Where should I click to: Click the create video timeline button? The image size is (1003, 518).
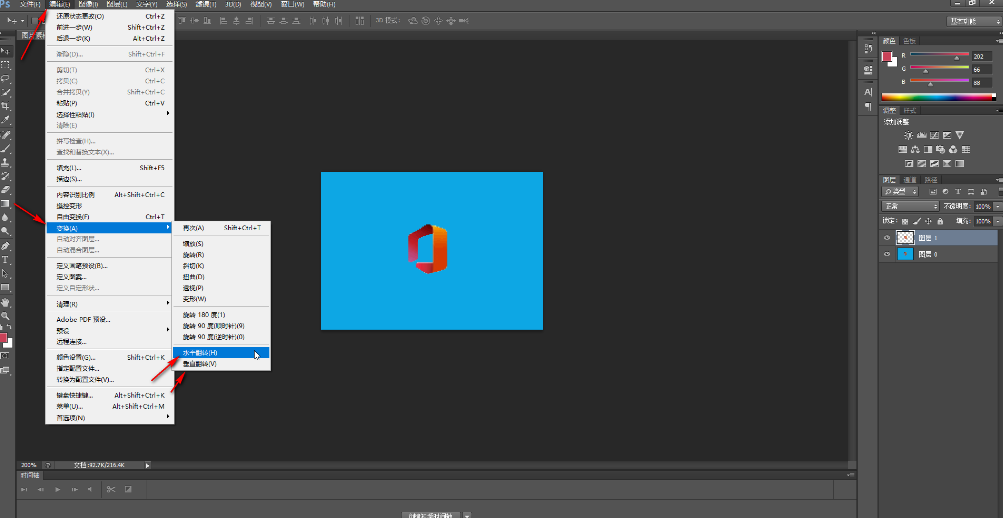tap(430, 515)
